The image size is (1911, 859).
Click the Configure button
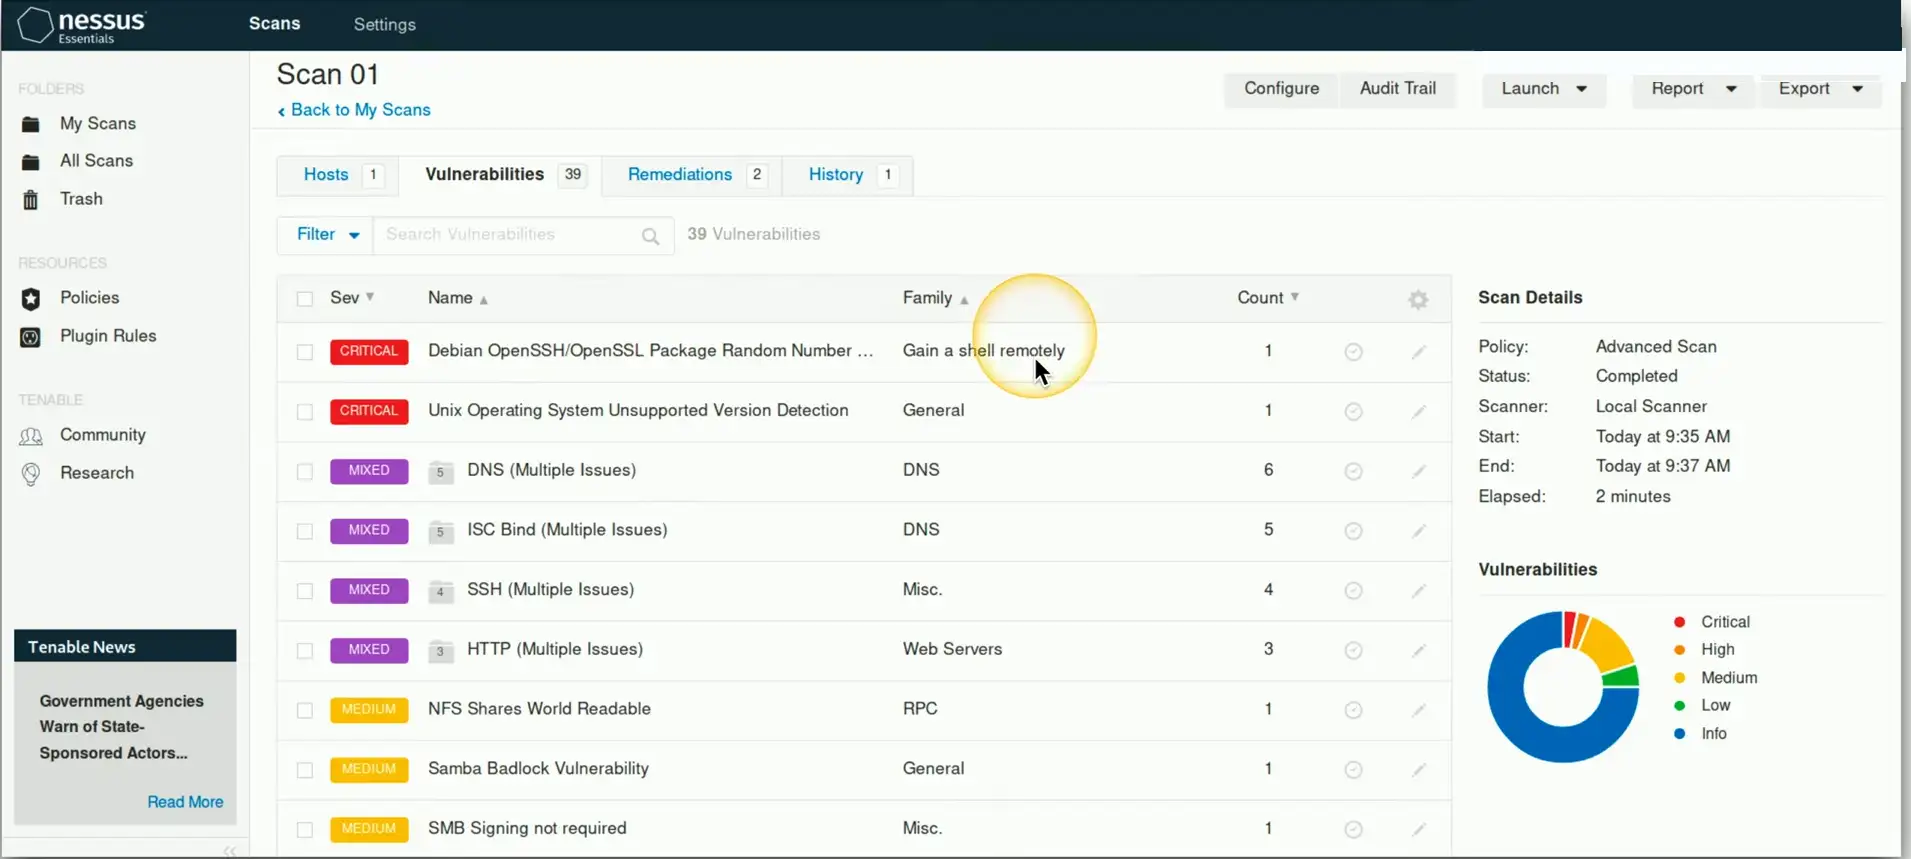1281,89
